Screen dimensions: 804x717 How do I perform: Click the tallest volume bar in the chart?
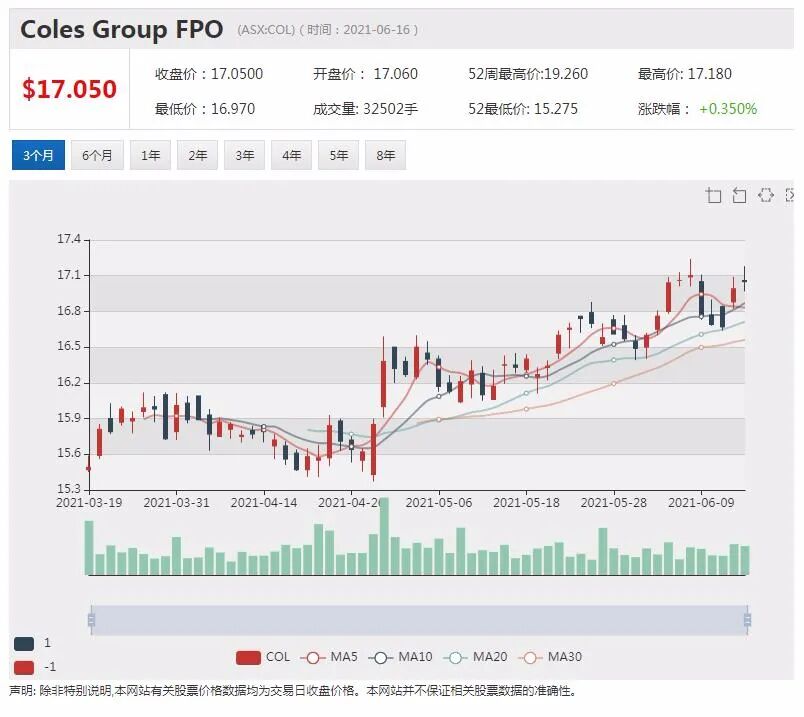pos(384,536)
